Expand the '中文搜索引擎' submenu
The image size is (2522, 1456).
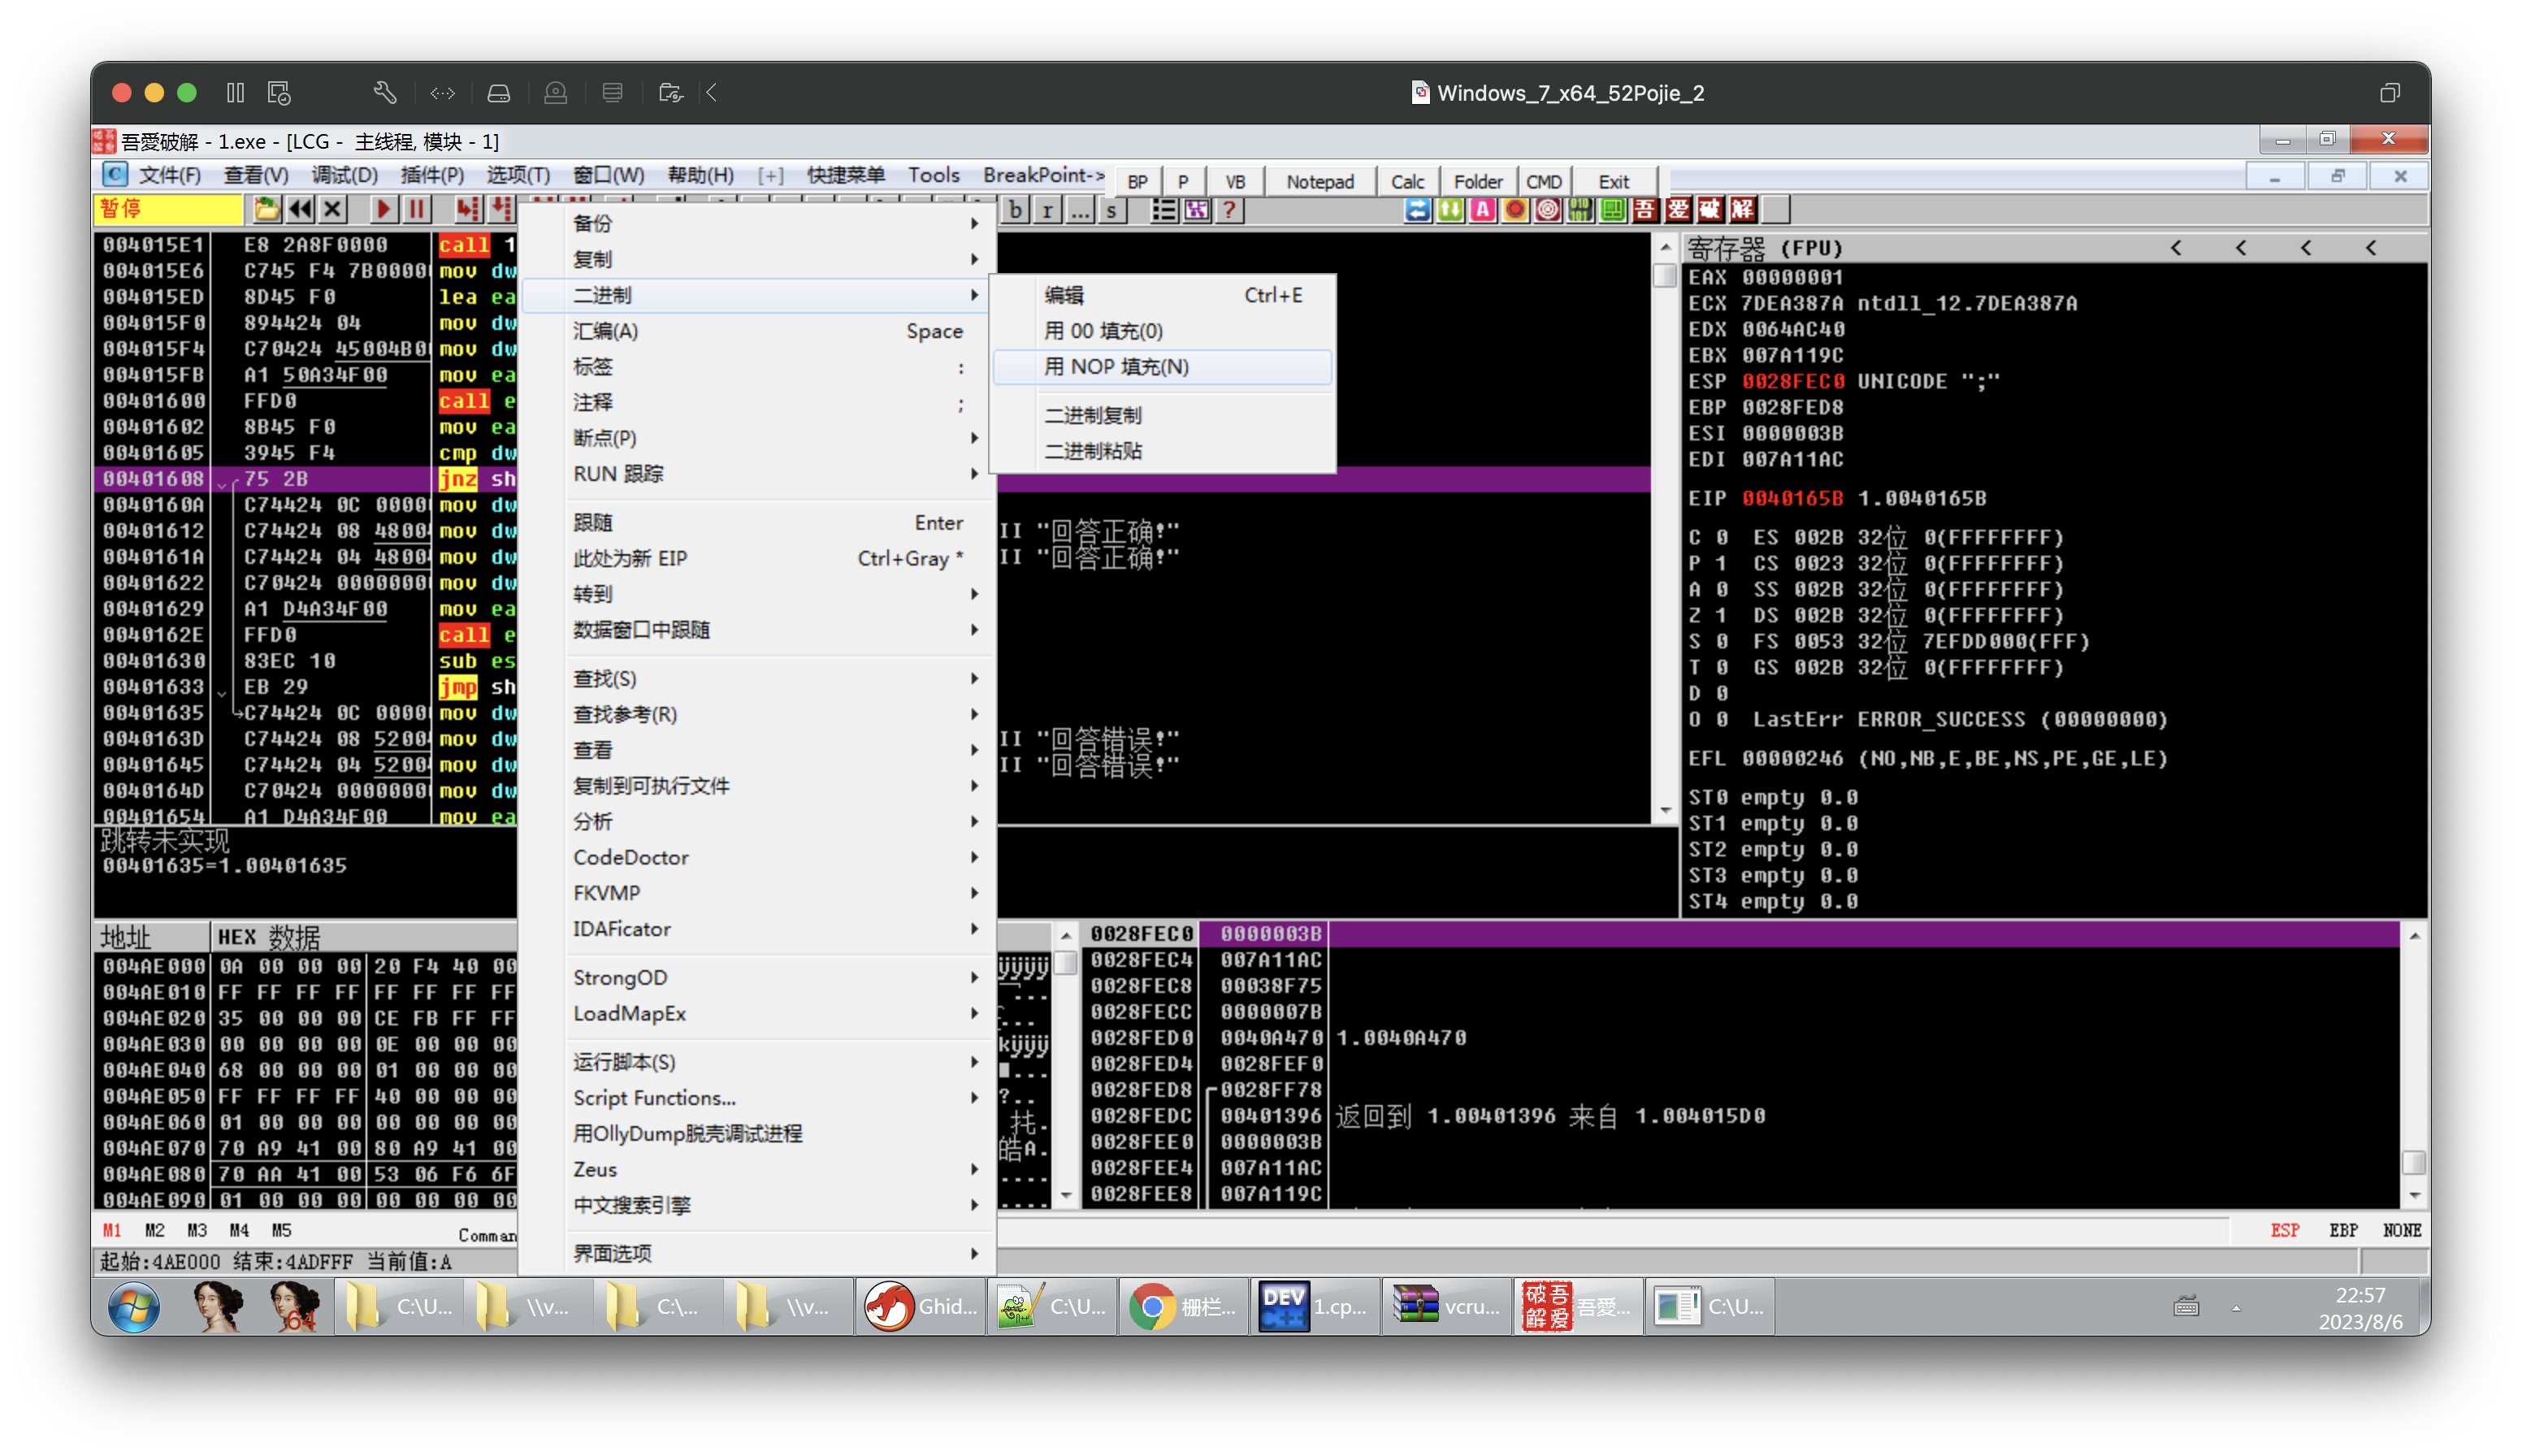click(x=758, y=1206)
